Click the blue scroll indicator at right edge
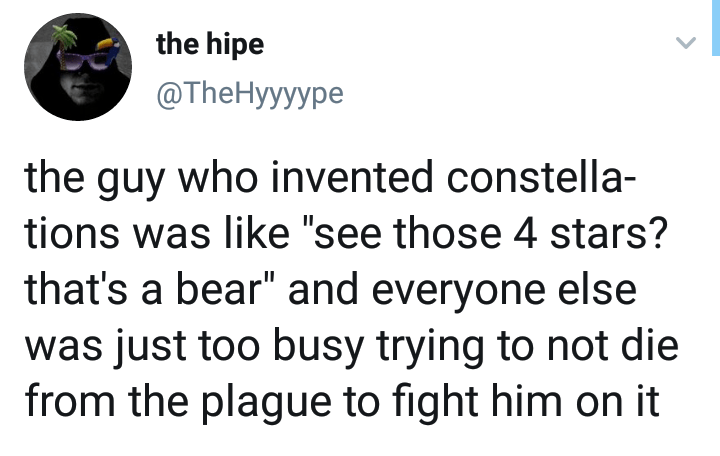 tap(715, 28)
